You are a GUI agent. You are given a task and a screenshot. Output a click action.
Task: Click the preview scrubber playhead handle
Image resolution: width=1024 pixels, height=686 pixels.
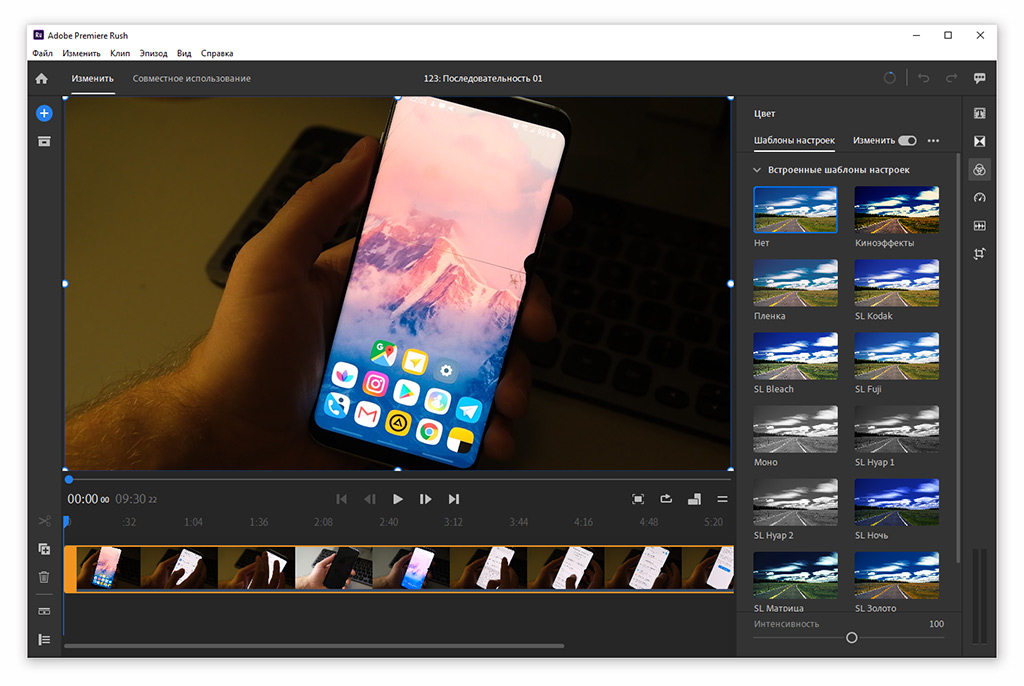(69, 480)
